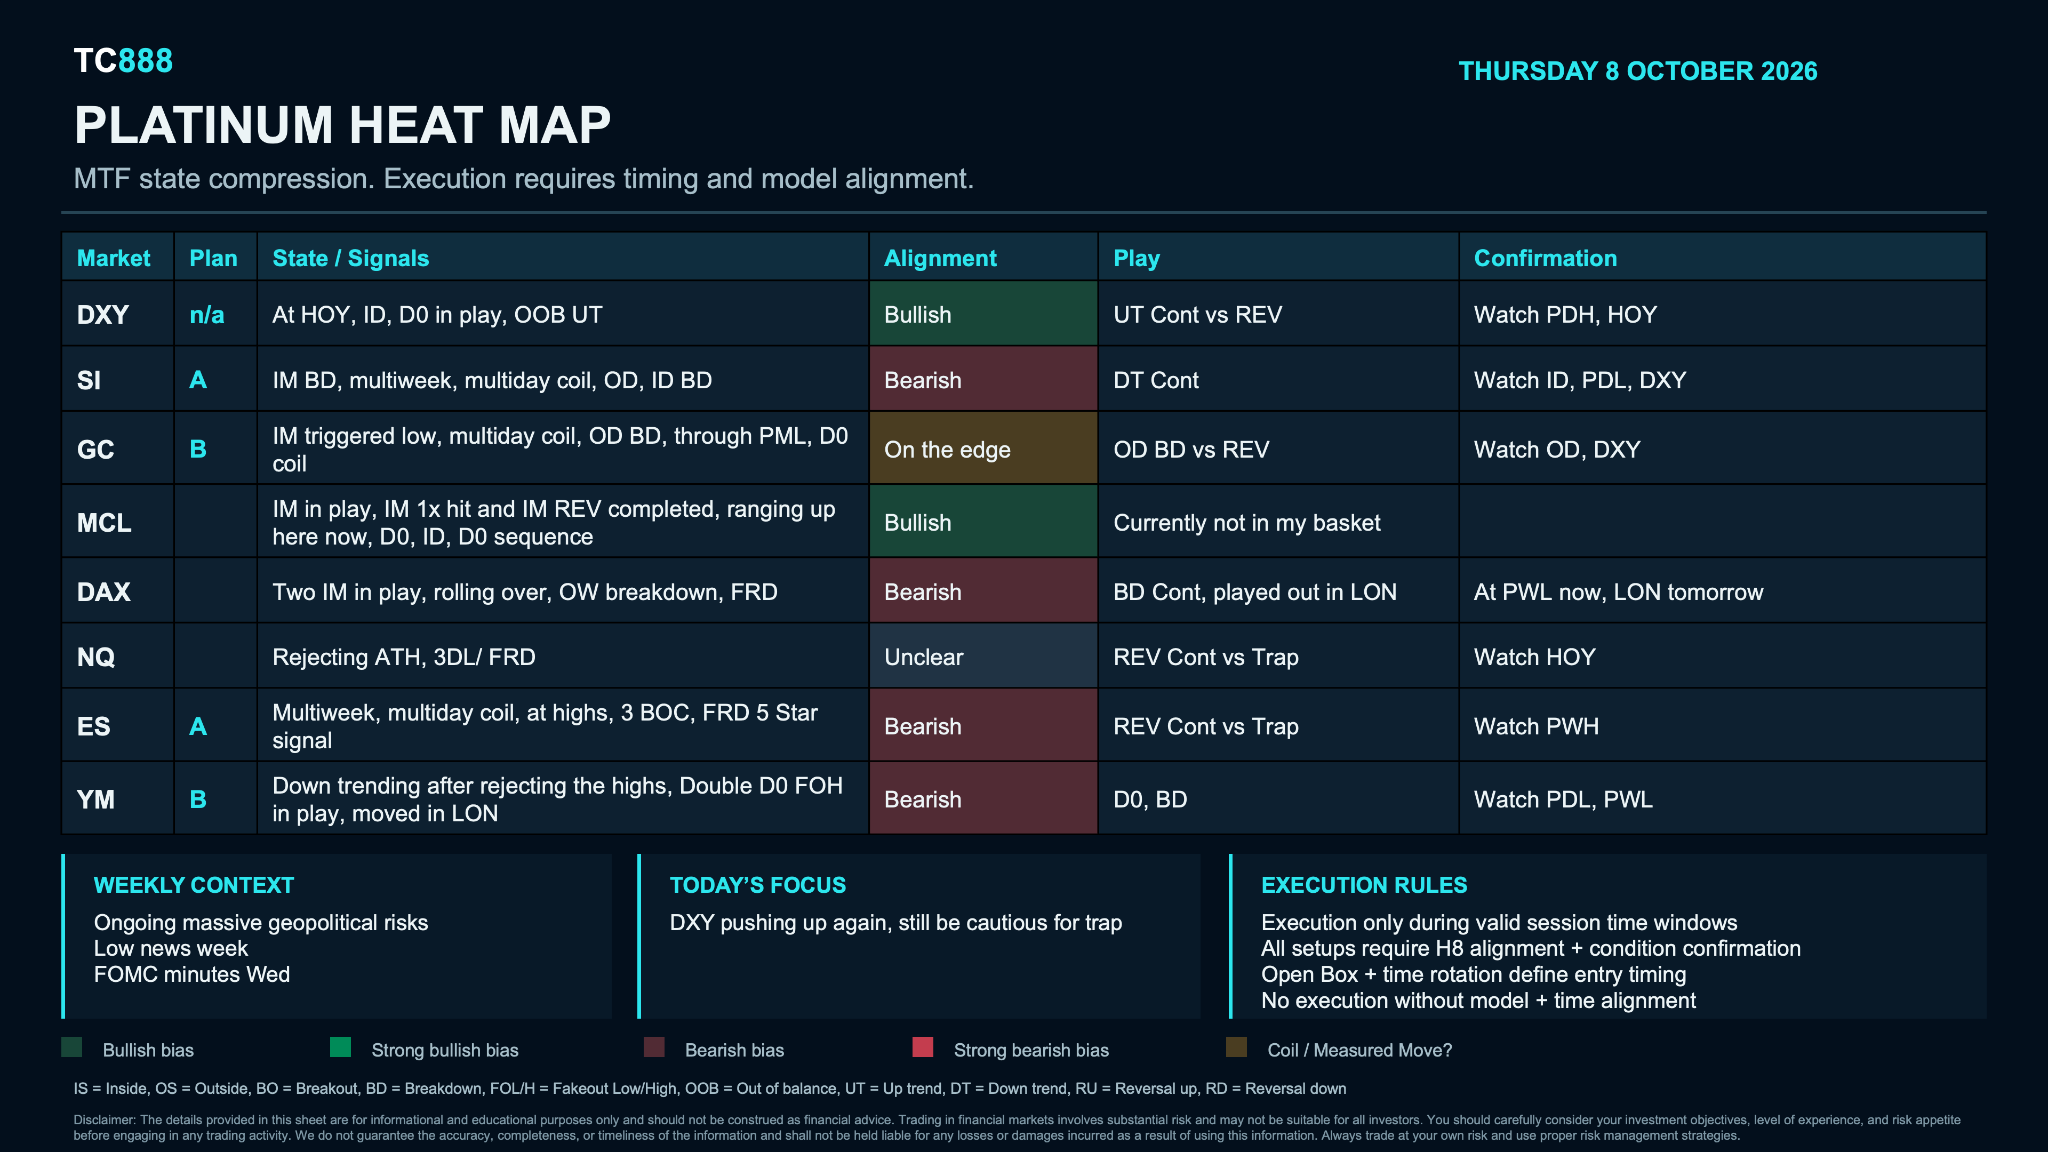Screen dimensions: 2048x1152
Task: Select the YM market cell
Action: coord(118,799)
